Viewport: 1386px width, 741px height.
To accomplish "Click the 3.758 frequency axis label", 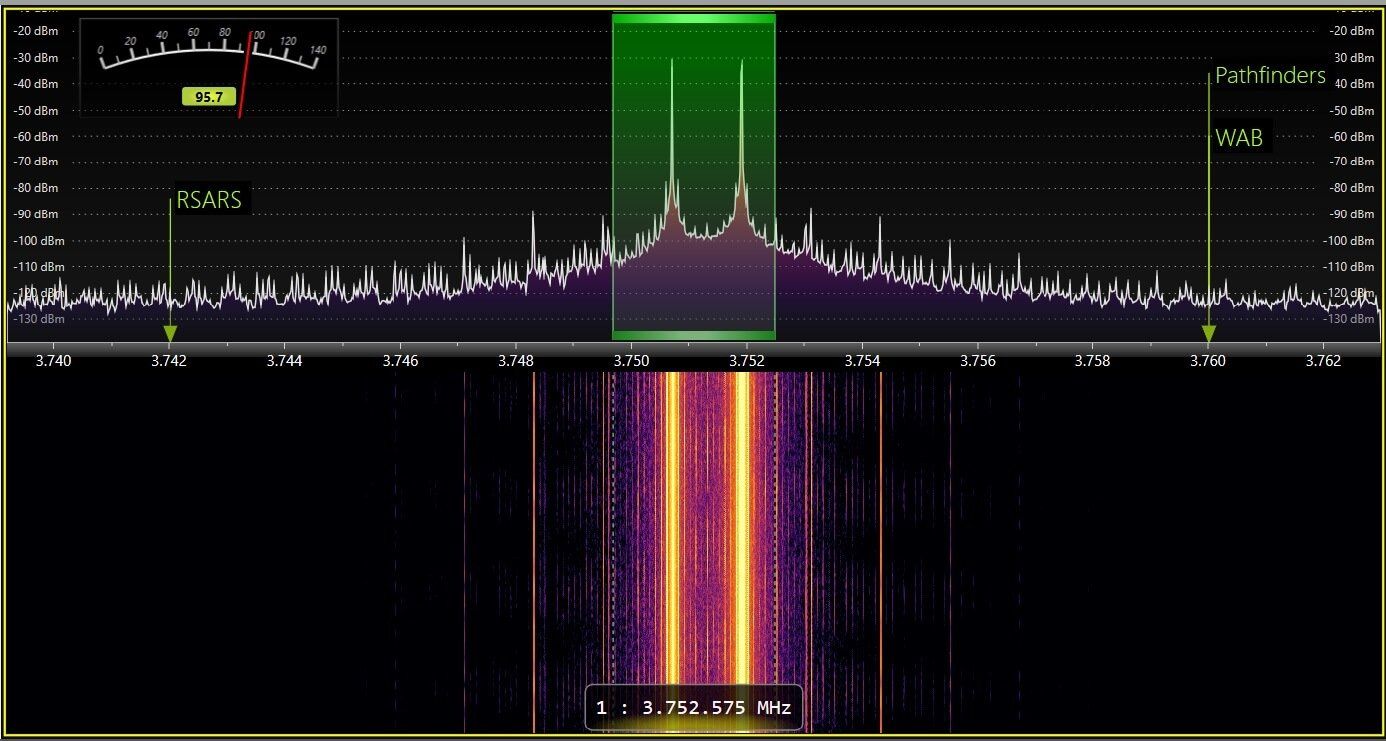I will (1093, 361).
